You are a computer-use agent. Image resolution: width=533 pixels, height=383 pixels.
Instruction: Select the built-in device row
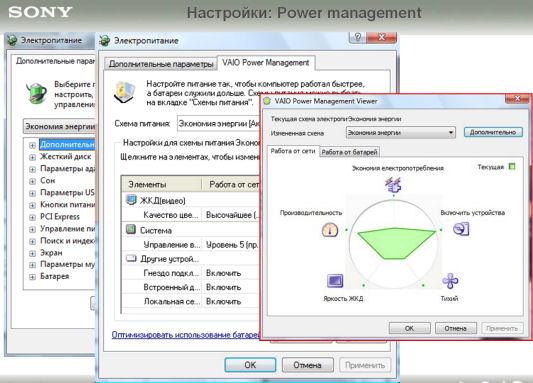191,287
